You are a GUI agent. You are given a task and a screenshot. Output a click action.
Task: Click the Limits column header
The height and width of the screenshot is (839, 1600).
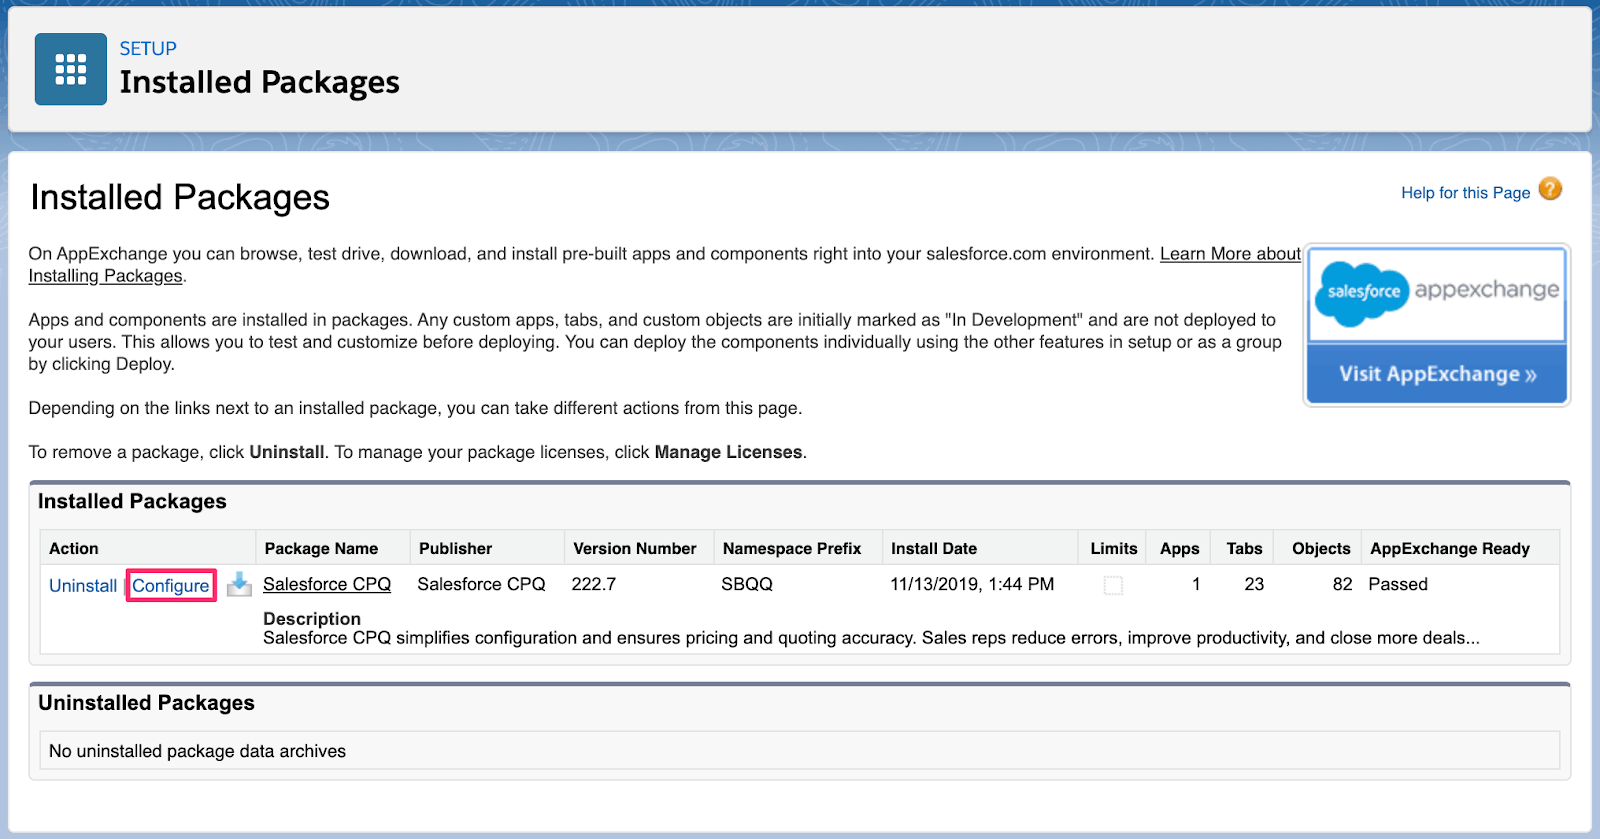pyautogui.click(x=1114, y=548)
